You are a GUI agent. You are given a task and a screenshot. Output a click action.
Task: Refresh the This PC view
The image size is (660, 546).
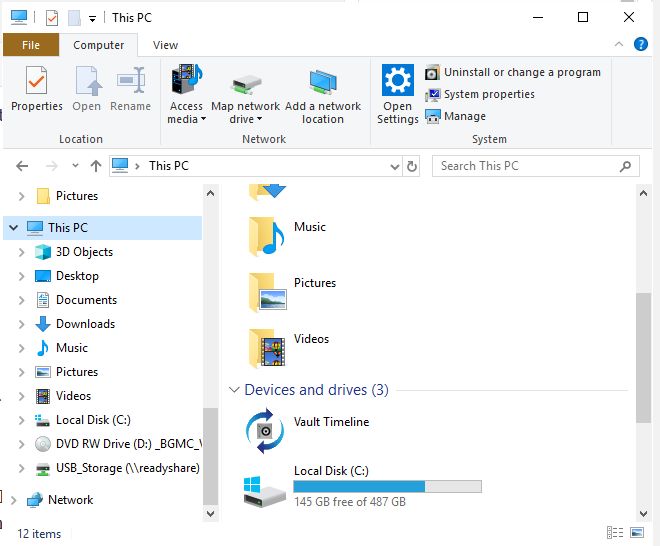tap(412, 167)
